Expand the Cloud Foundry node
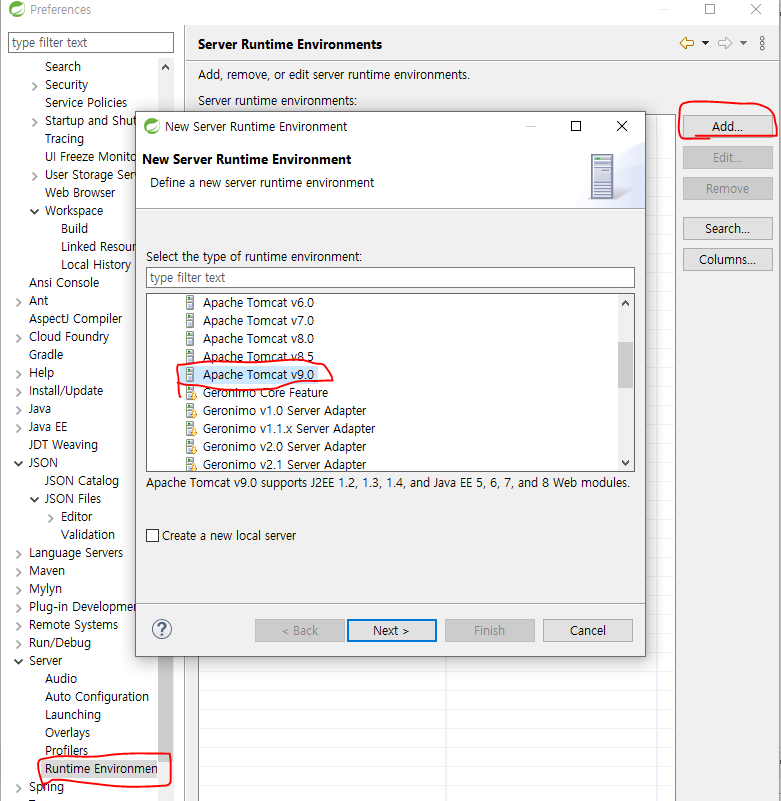781x801 pixels. (18, 338)
